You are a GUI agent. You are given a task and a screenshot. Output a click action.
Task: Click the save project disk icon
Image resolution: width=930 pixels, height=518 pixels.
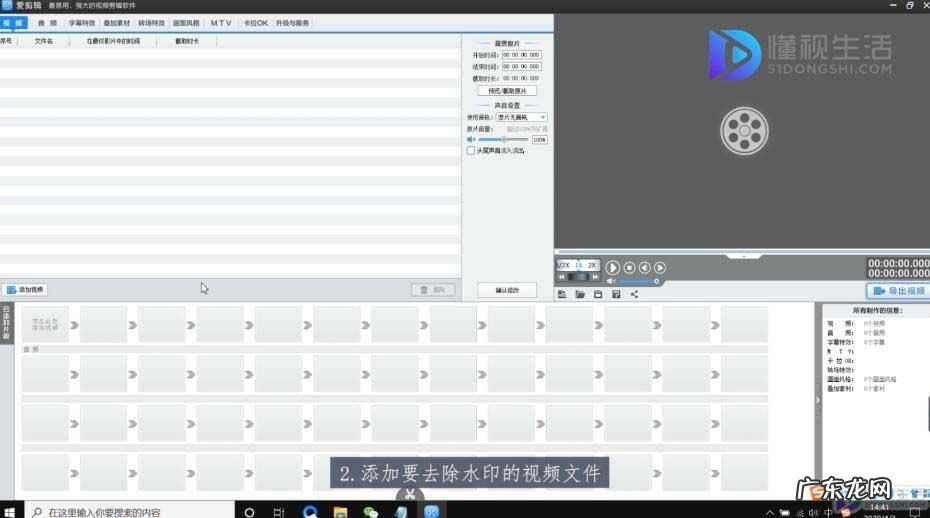(598, 295)
